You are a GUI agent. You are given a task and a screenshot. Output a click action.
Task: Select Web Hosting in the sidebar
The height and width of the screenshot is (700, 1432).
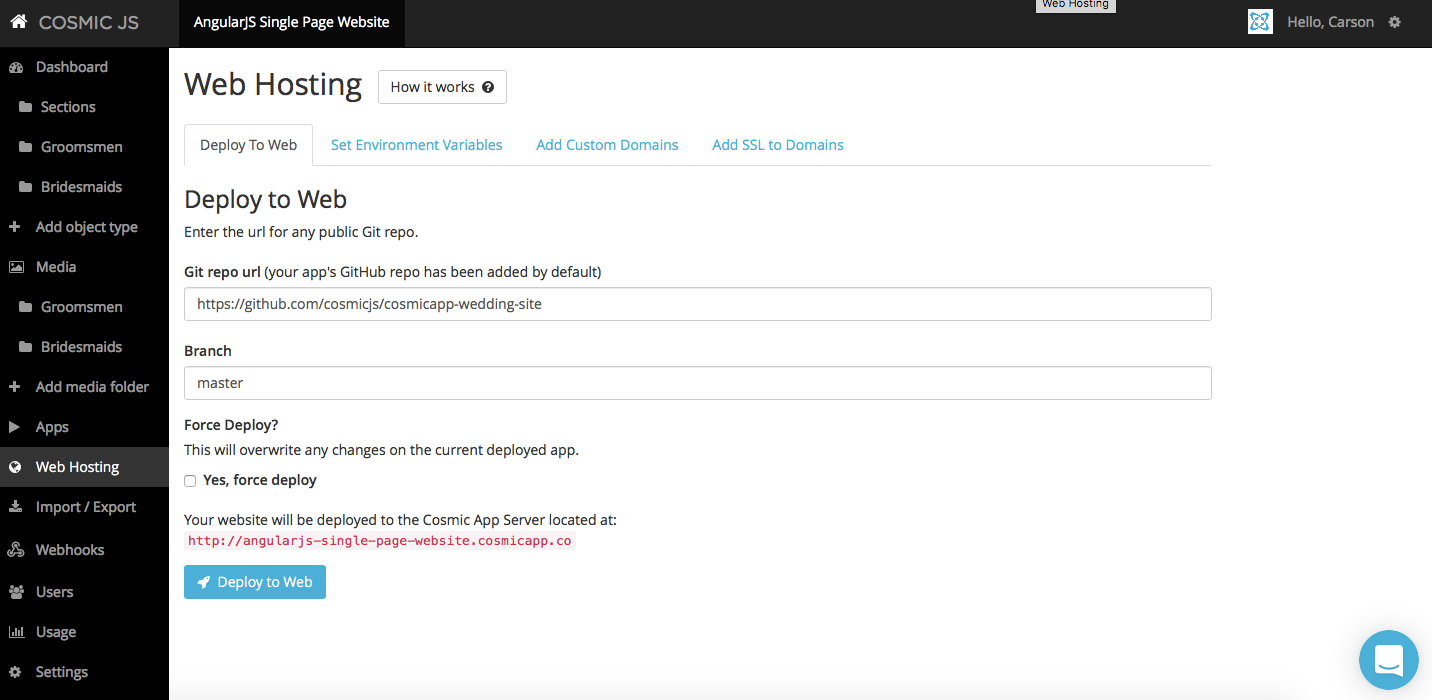click(x=84, y=467)
